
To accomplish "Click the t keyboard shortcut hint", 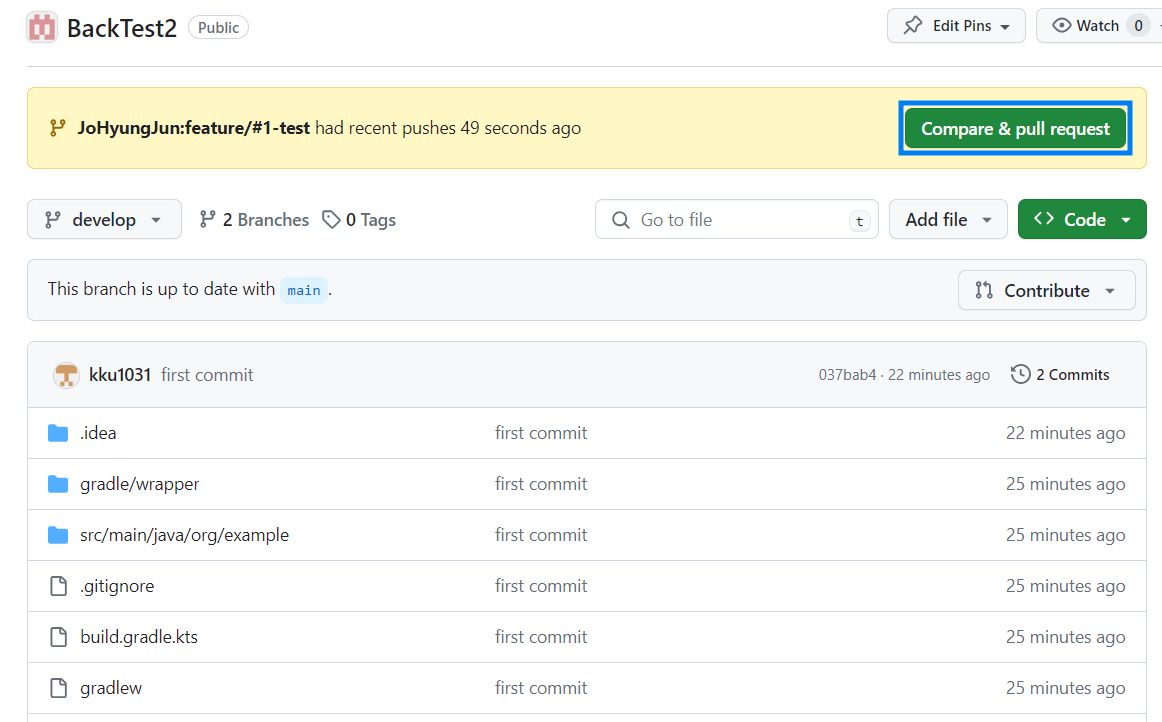I will coord(860,220).
